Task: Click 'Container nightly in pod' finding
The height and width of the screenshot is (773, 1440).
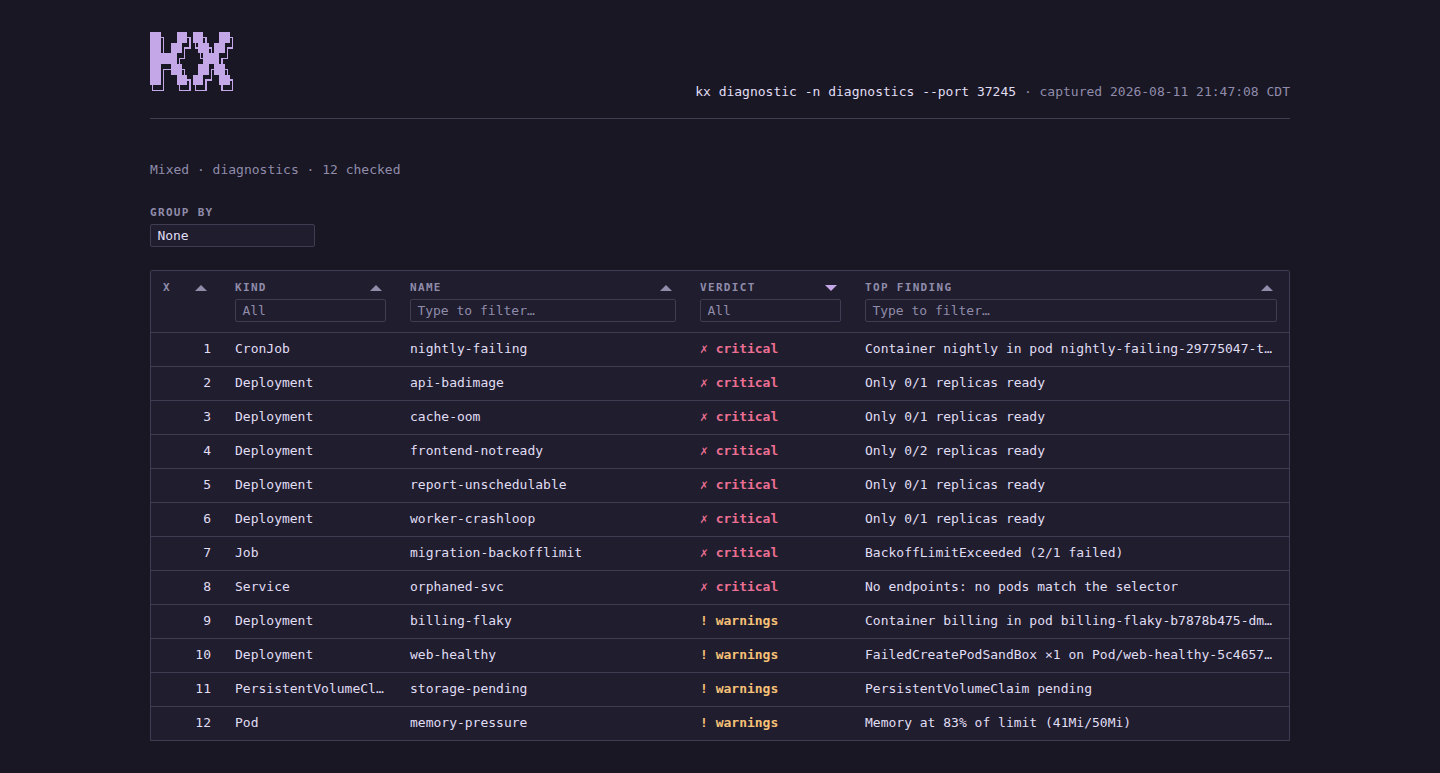Action: click(x=1069, y=349)
